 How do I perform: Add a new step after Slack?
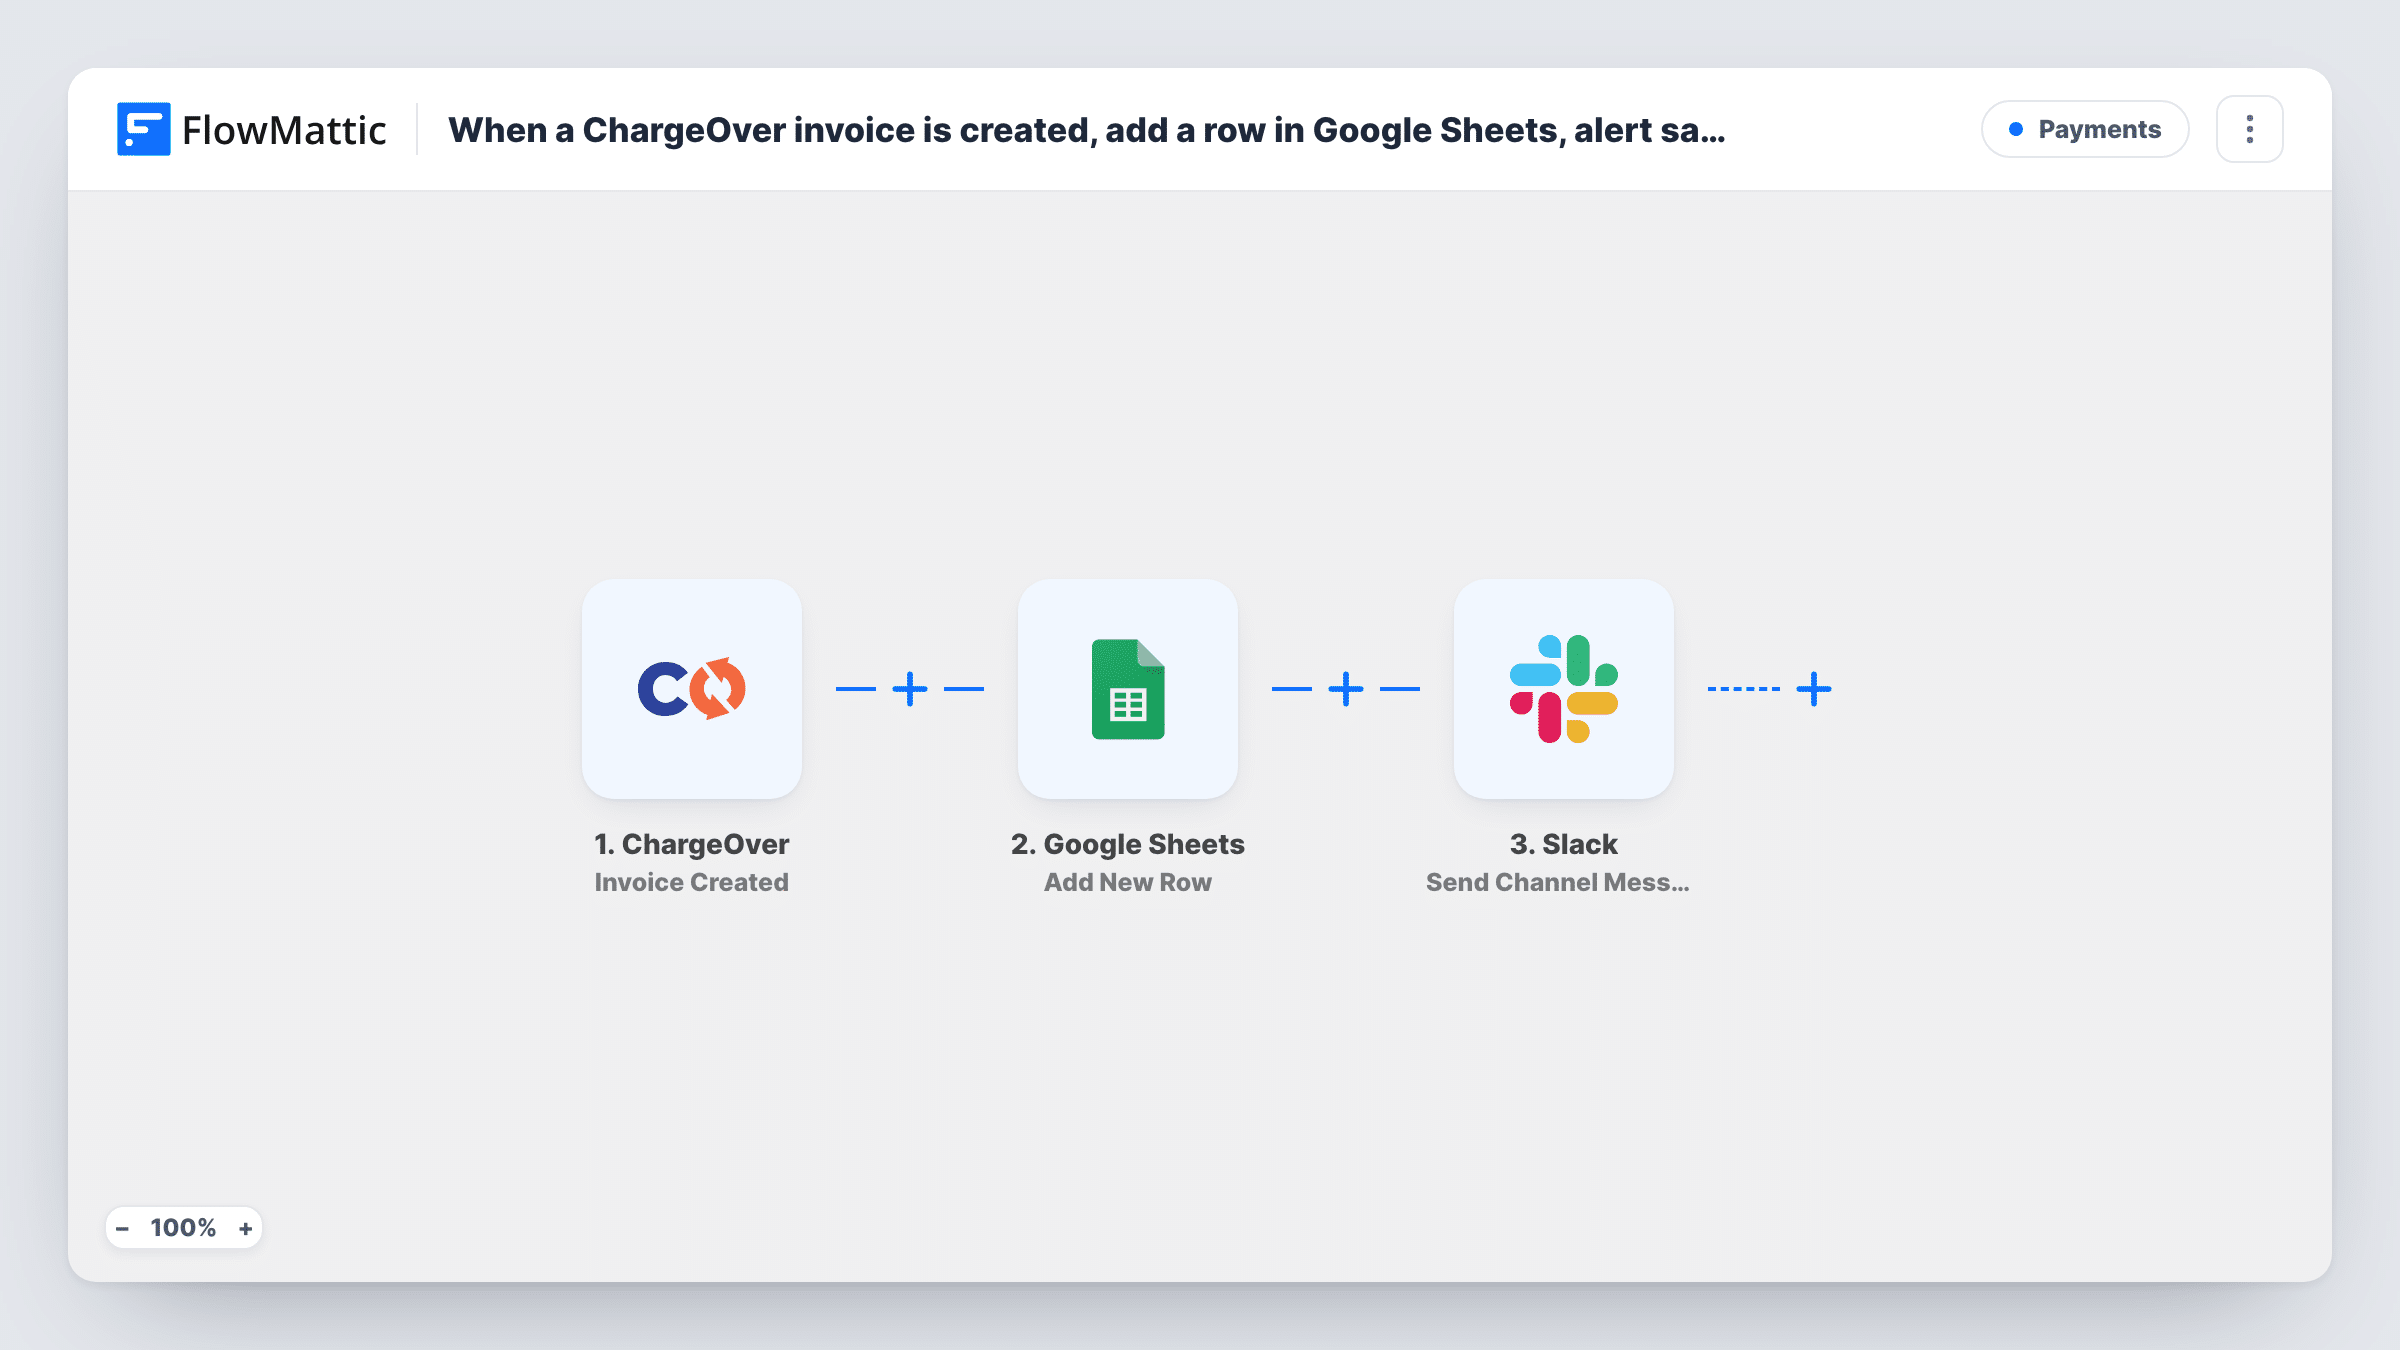[x=1814, y=689]
